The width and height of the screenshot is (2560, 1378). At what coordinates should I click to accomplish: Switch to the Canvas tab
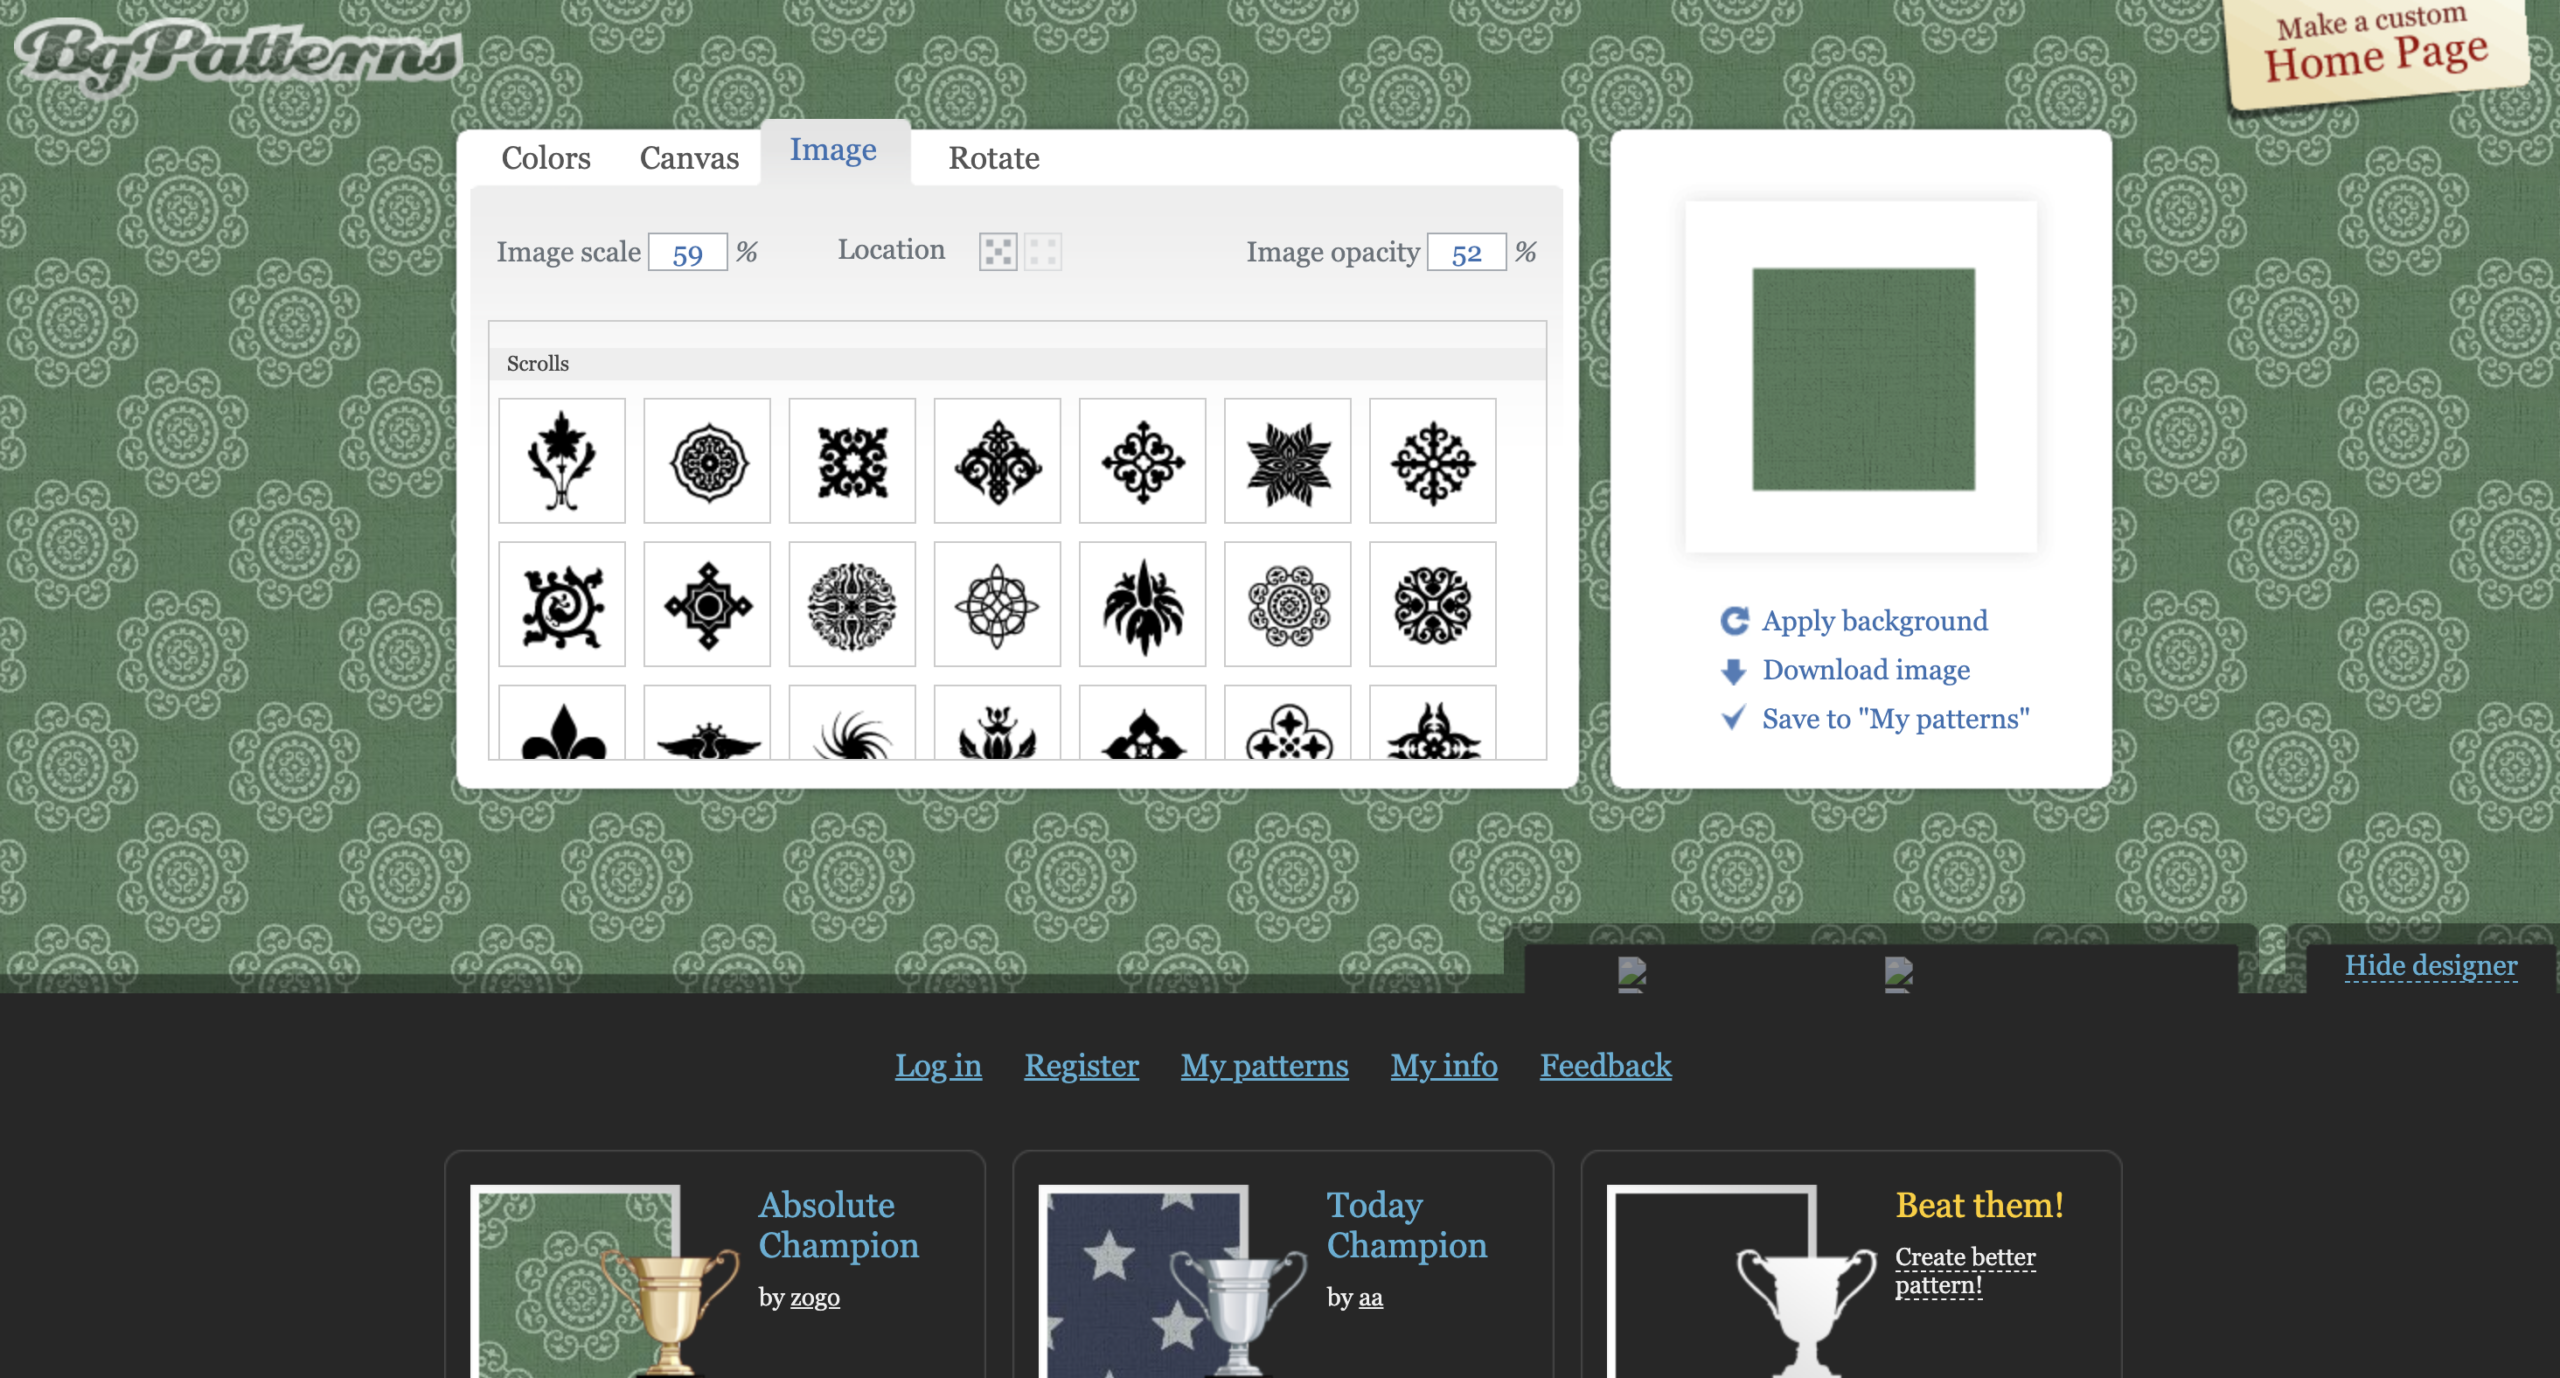(x=689, y=158)
